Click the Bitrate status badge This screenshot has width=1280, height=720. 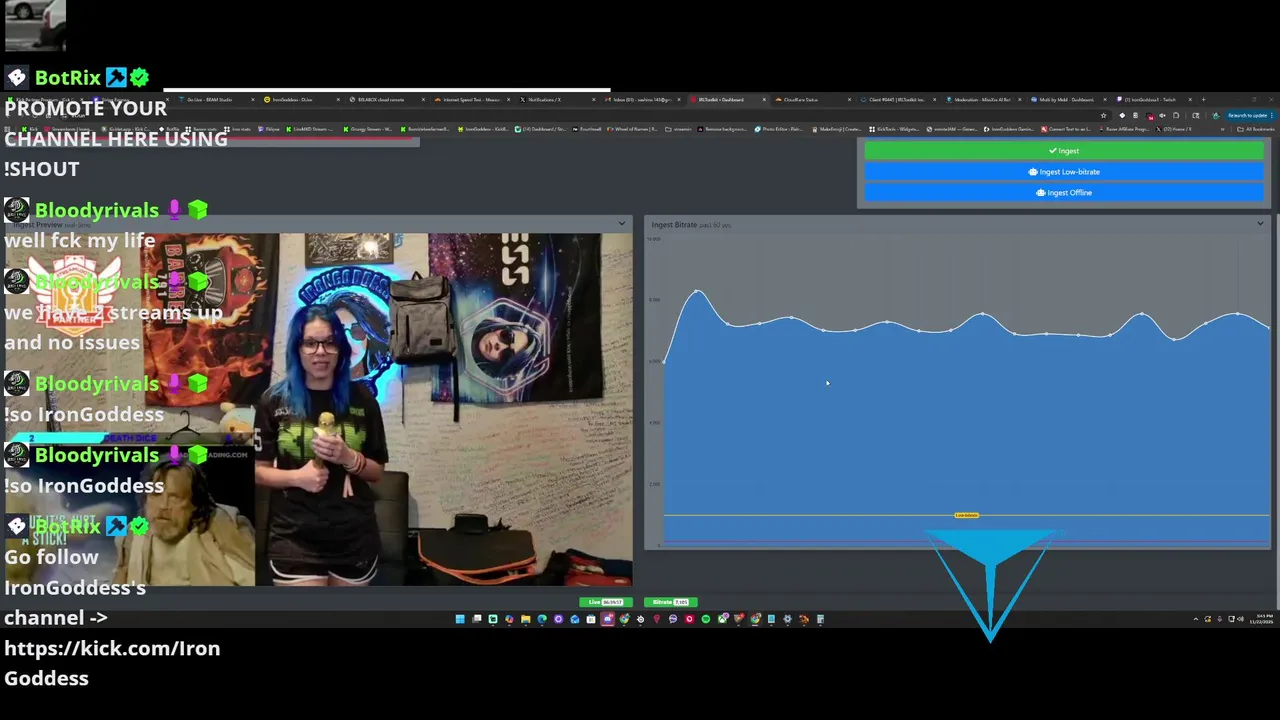[670, 602]
